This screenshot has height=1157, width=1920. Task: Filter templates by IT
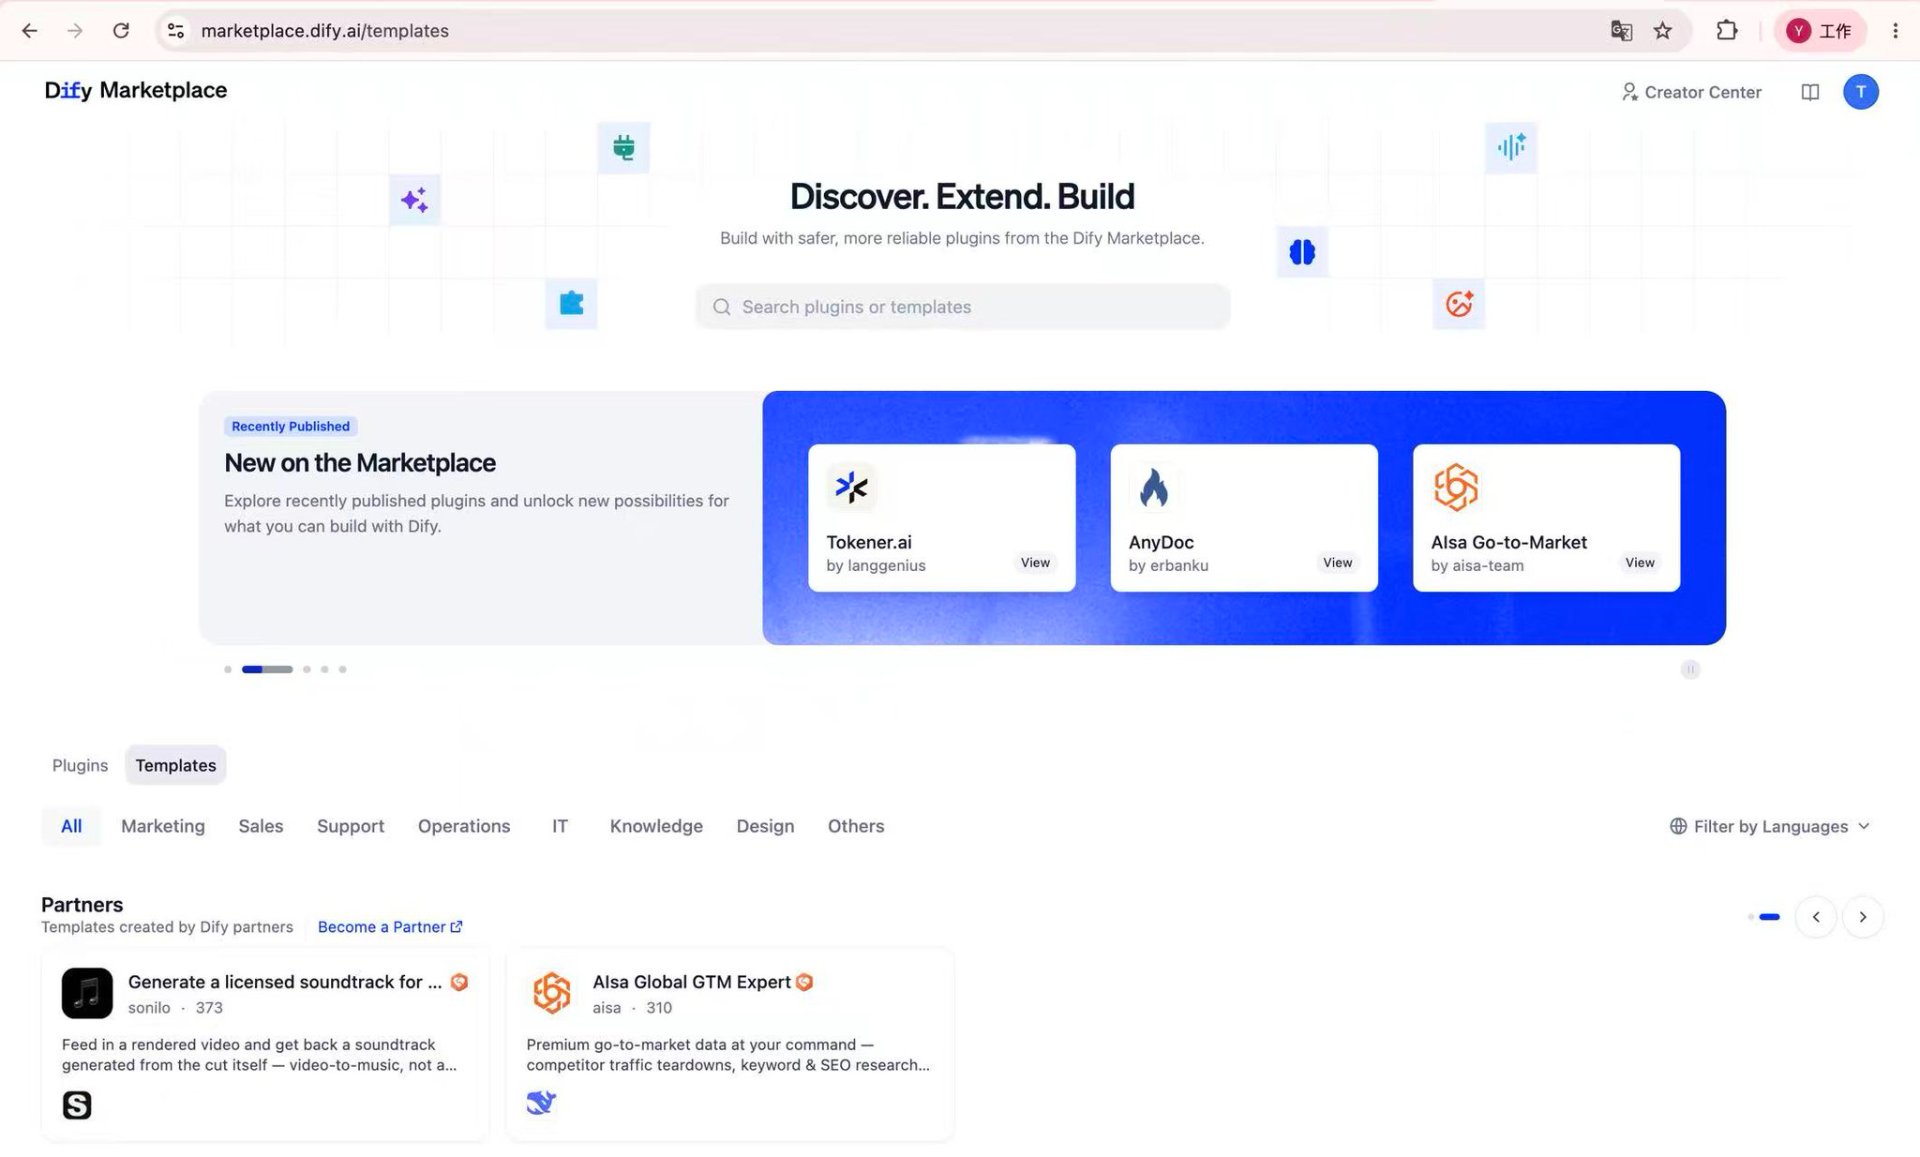pyautogui.click(x=560, y=826)
